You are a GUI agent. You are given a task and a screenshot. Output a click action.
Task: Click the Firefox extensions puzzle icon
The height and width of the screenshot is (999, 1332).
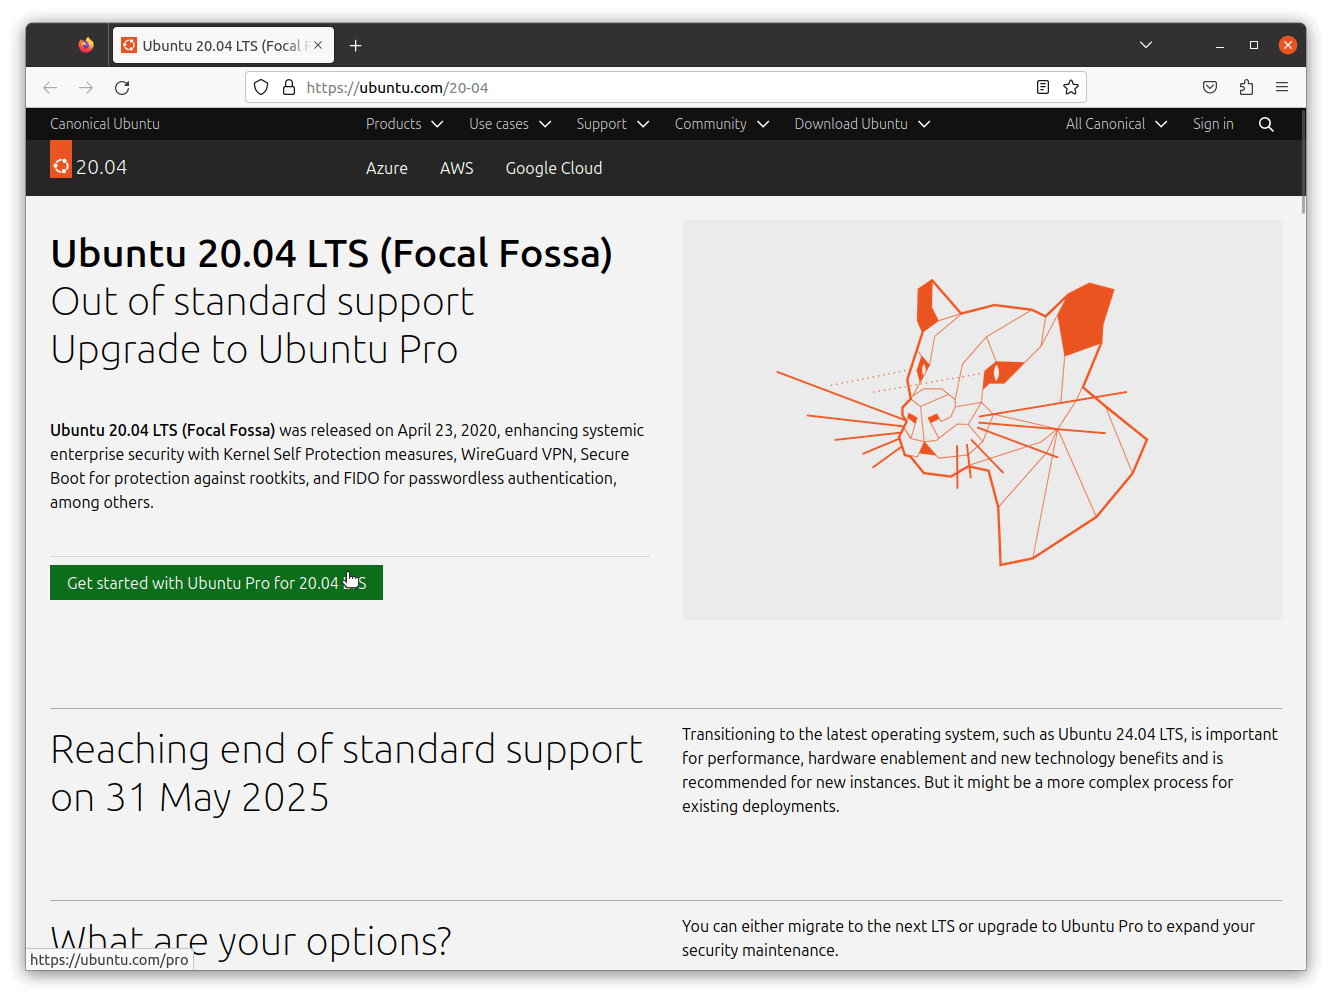[1246, 87]
